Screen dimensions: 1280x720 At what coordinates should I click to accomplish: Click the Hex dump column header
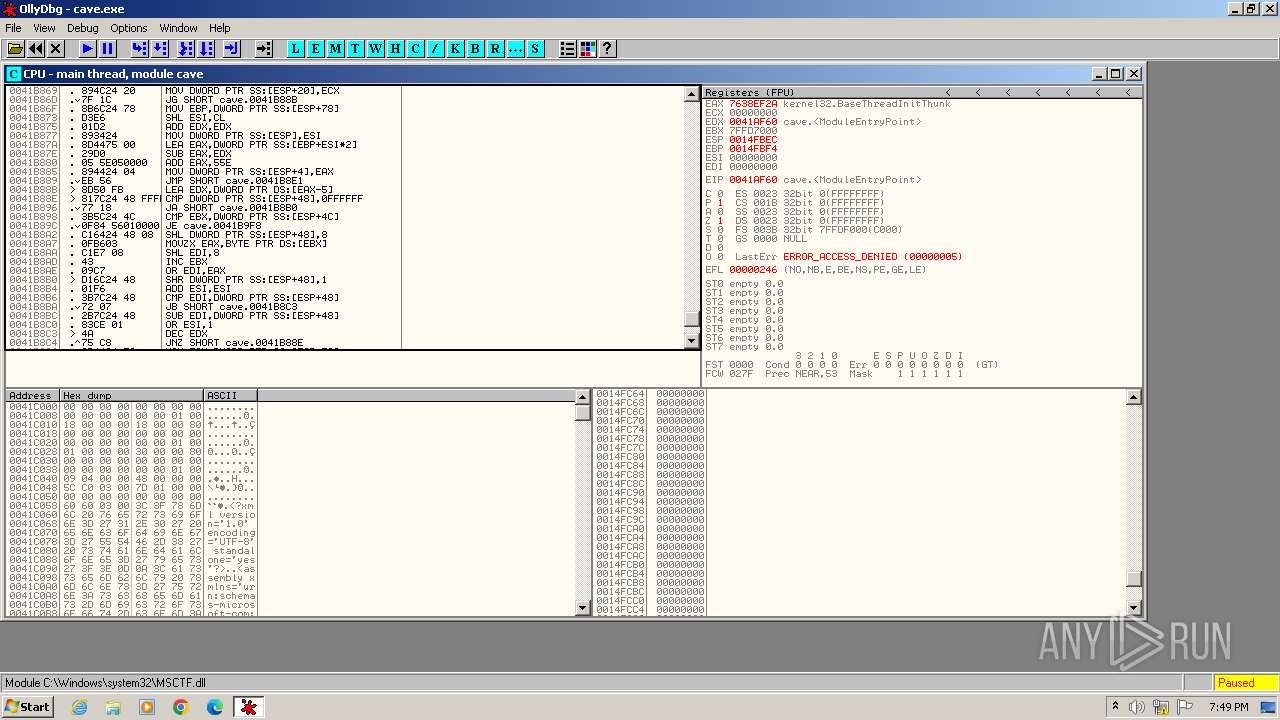[x=132, y=396]
